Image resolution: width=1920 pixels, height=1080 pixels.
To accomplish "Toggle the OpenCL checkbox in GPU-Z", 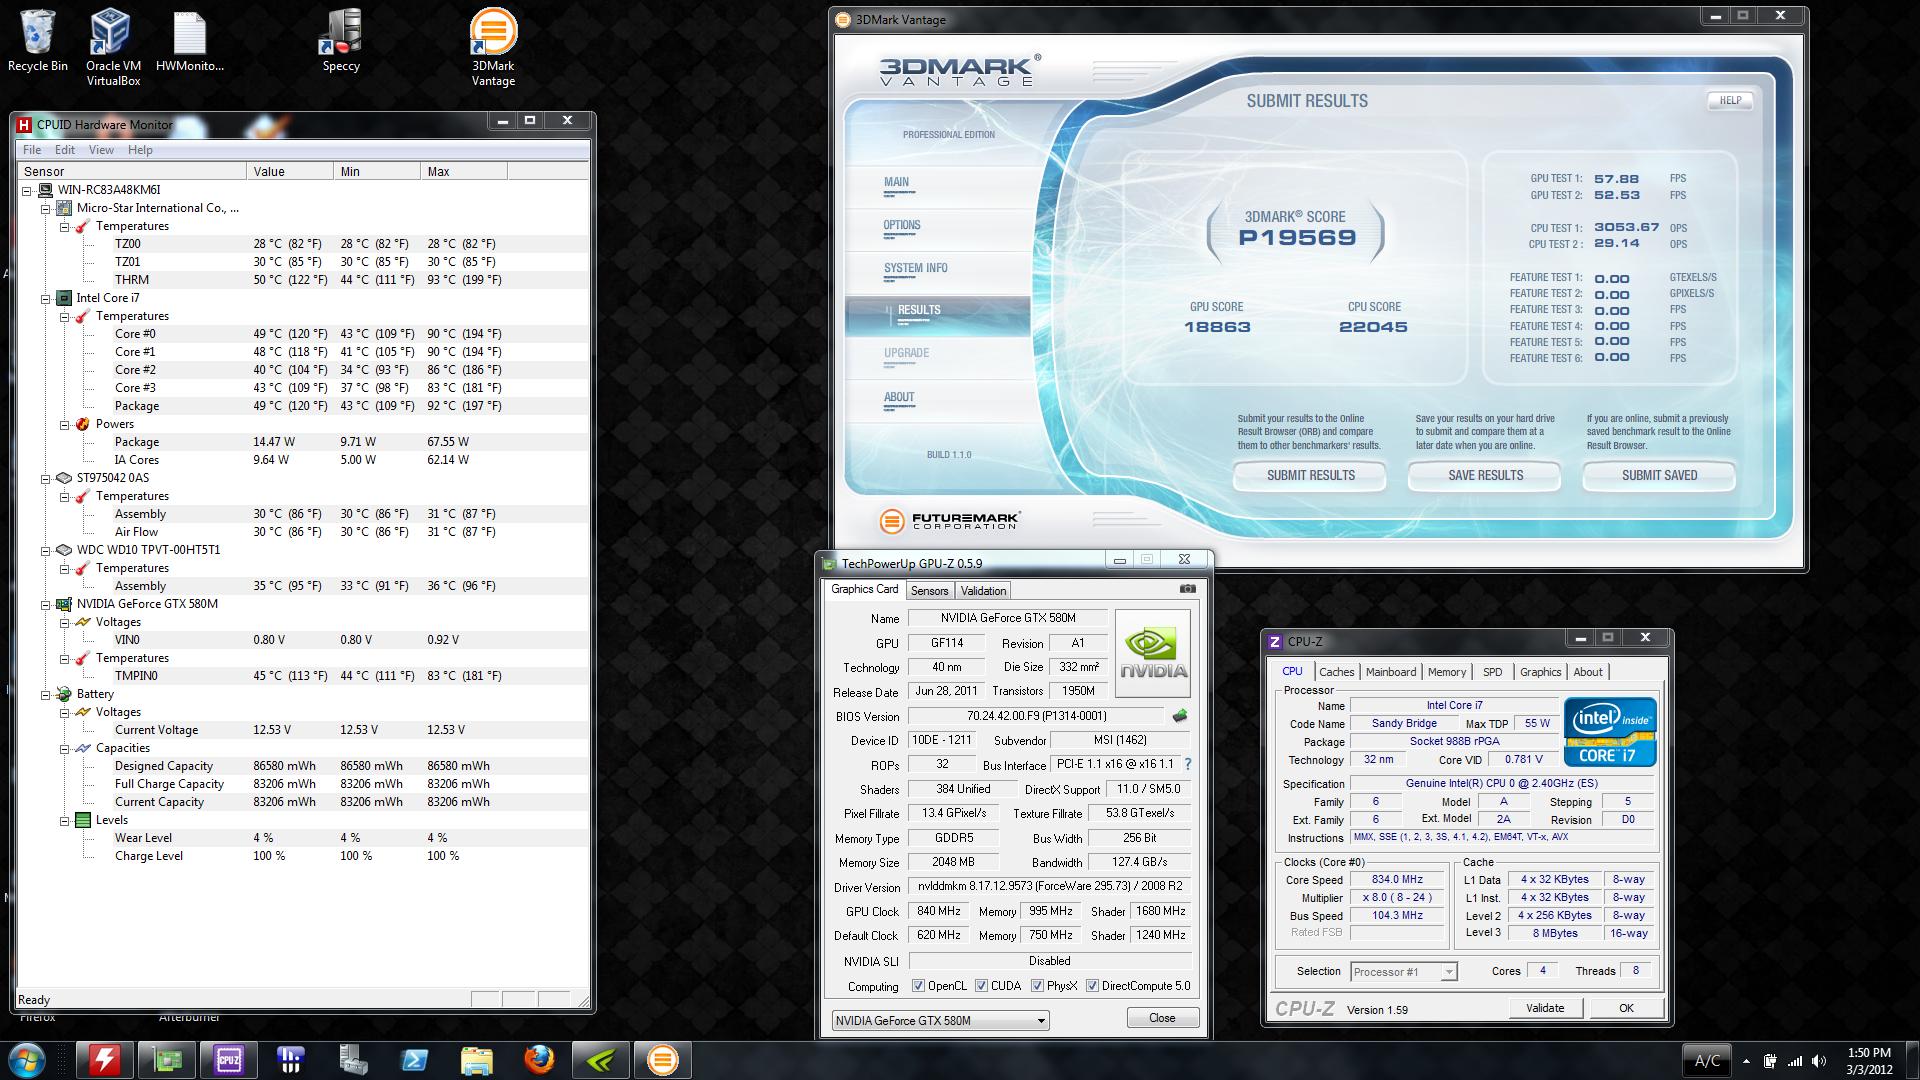I will pos(918,986).
